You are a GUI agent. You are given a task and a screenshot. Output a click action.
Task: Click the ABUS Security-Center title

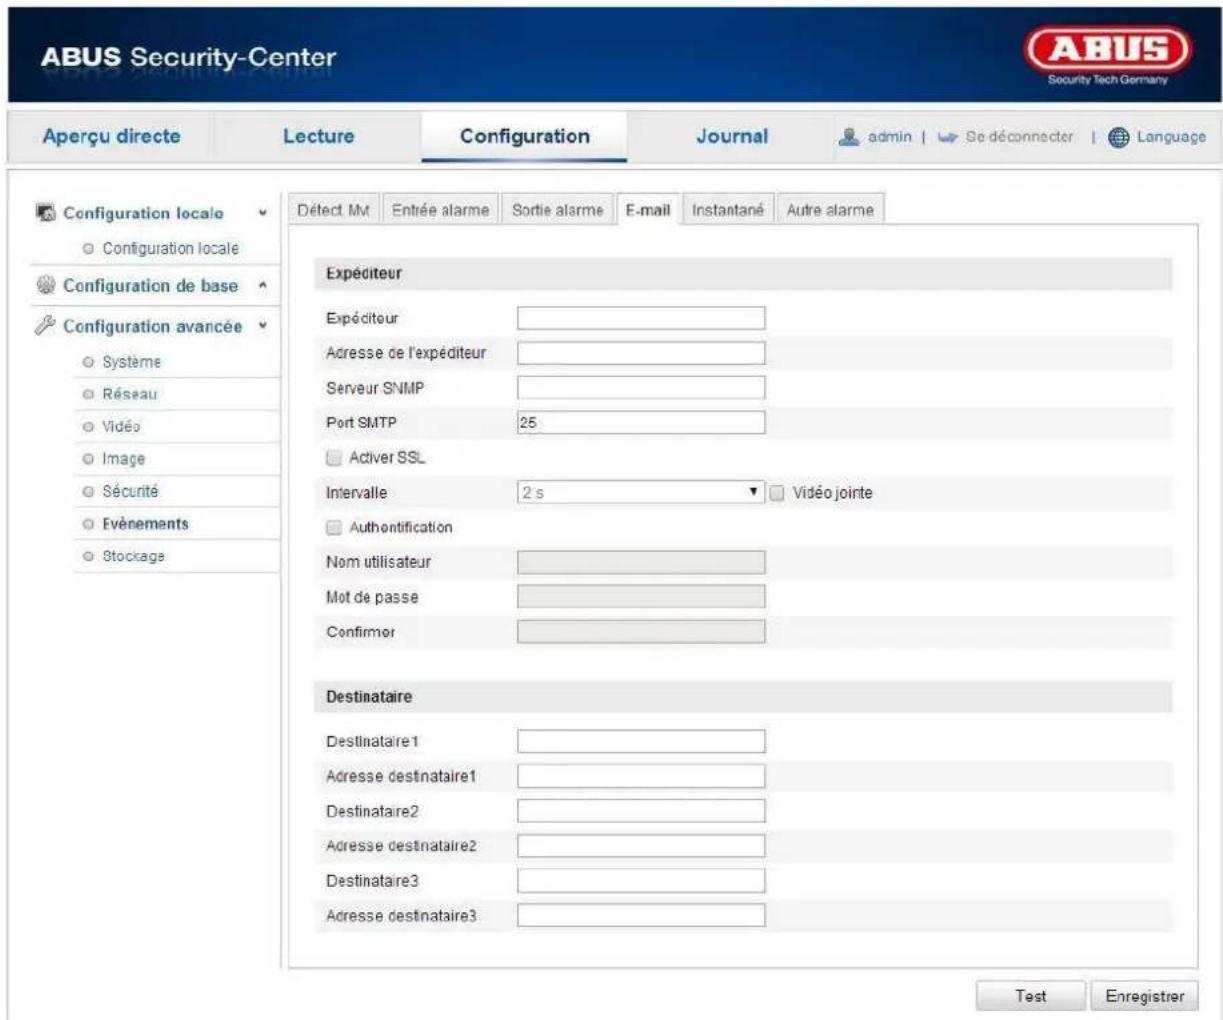188,57
